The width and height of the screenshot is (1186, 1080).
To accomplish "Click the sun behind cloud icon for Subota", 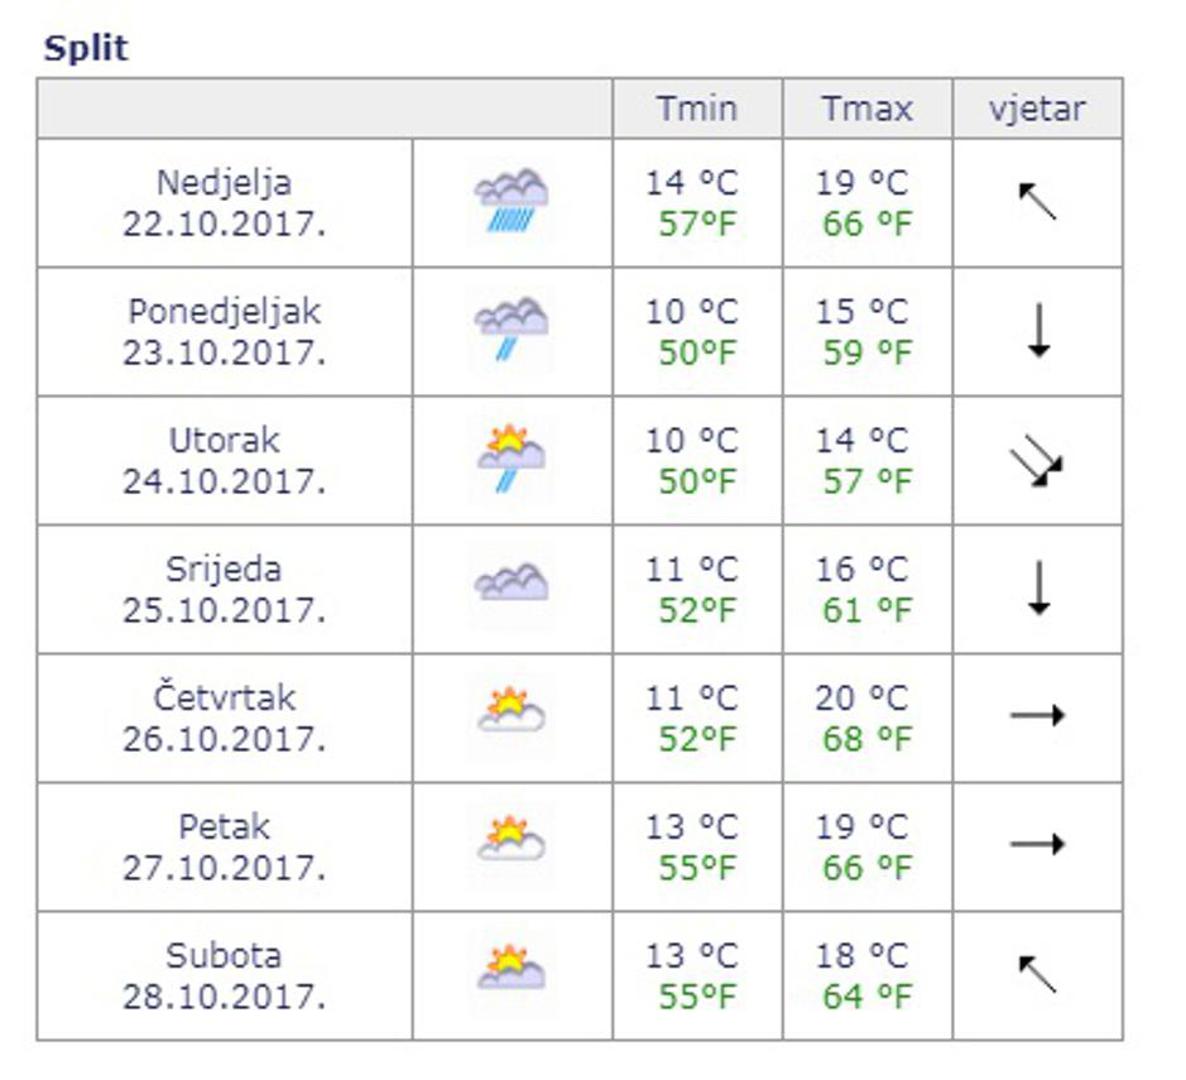I will point(511,967).
